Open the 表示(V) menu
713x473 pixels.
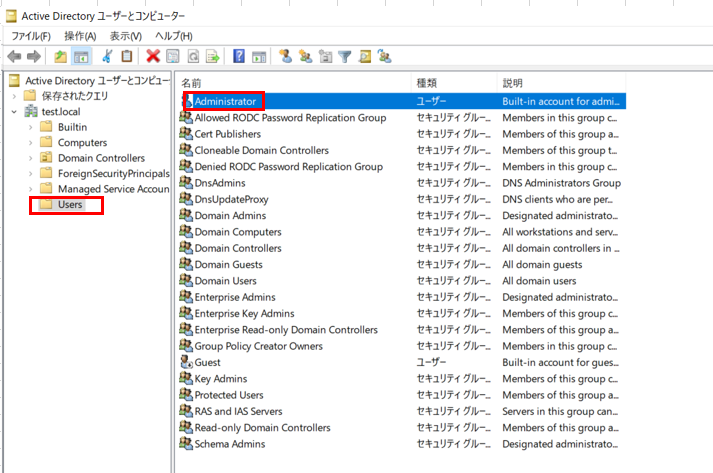click(126, 36)
